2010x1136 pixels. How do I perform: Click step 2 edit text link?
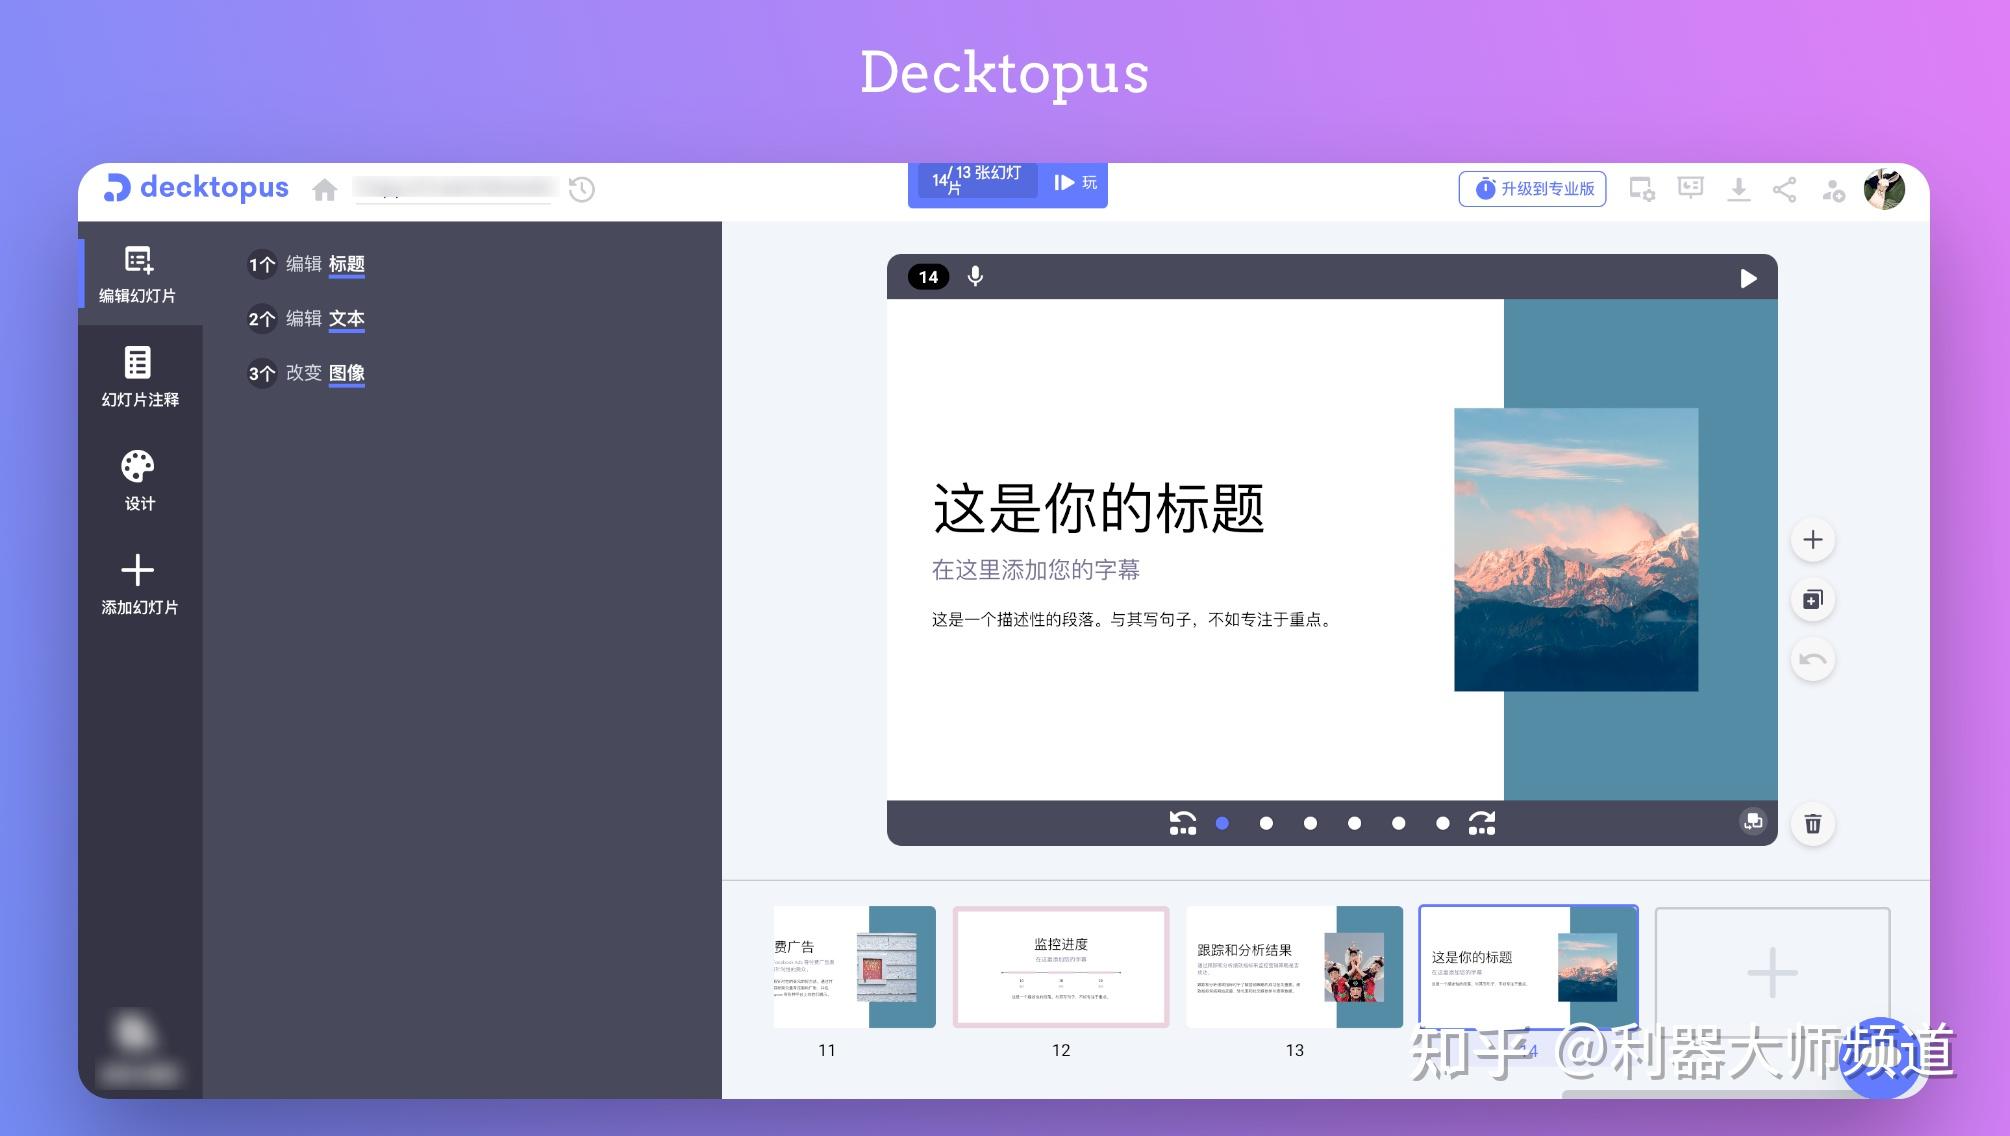pyautogui.click(x=346, y=319)
